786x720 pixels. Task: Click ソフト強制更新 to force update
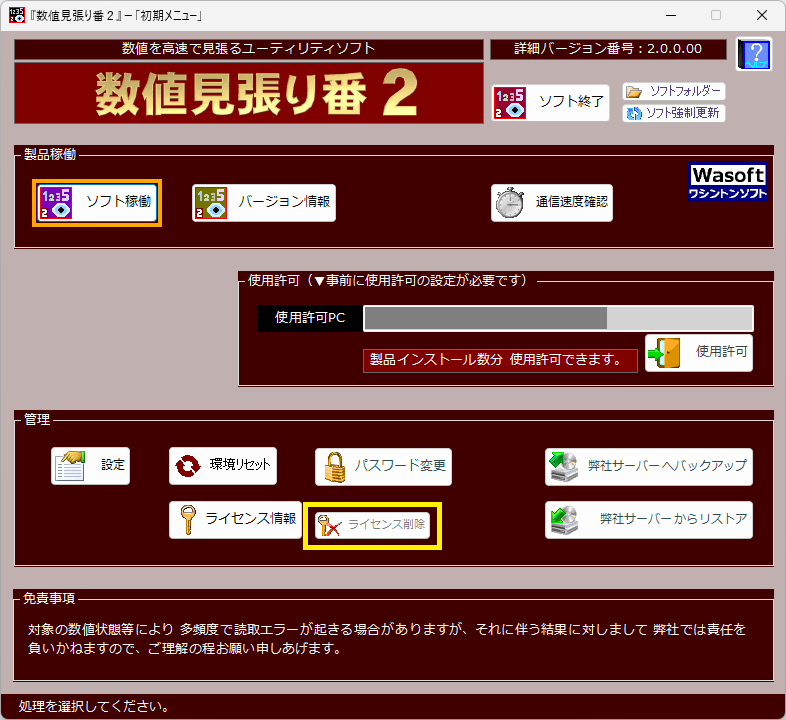pos(674,113)
